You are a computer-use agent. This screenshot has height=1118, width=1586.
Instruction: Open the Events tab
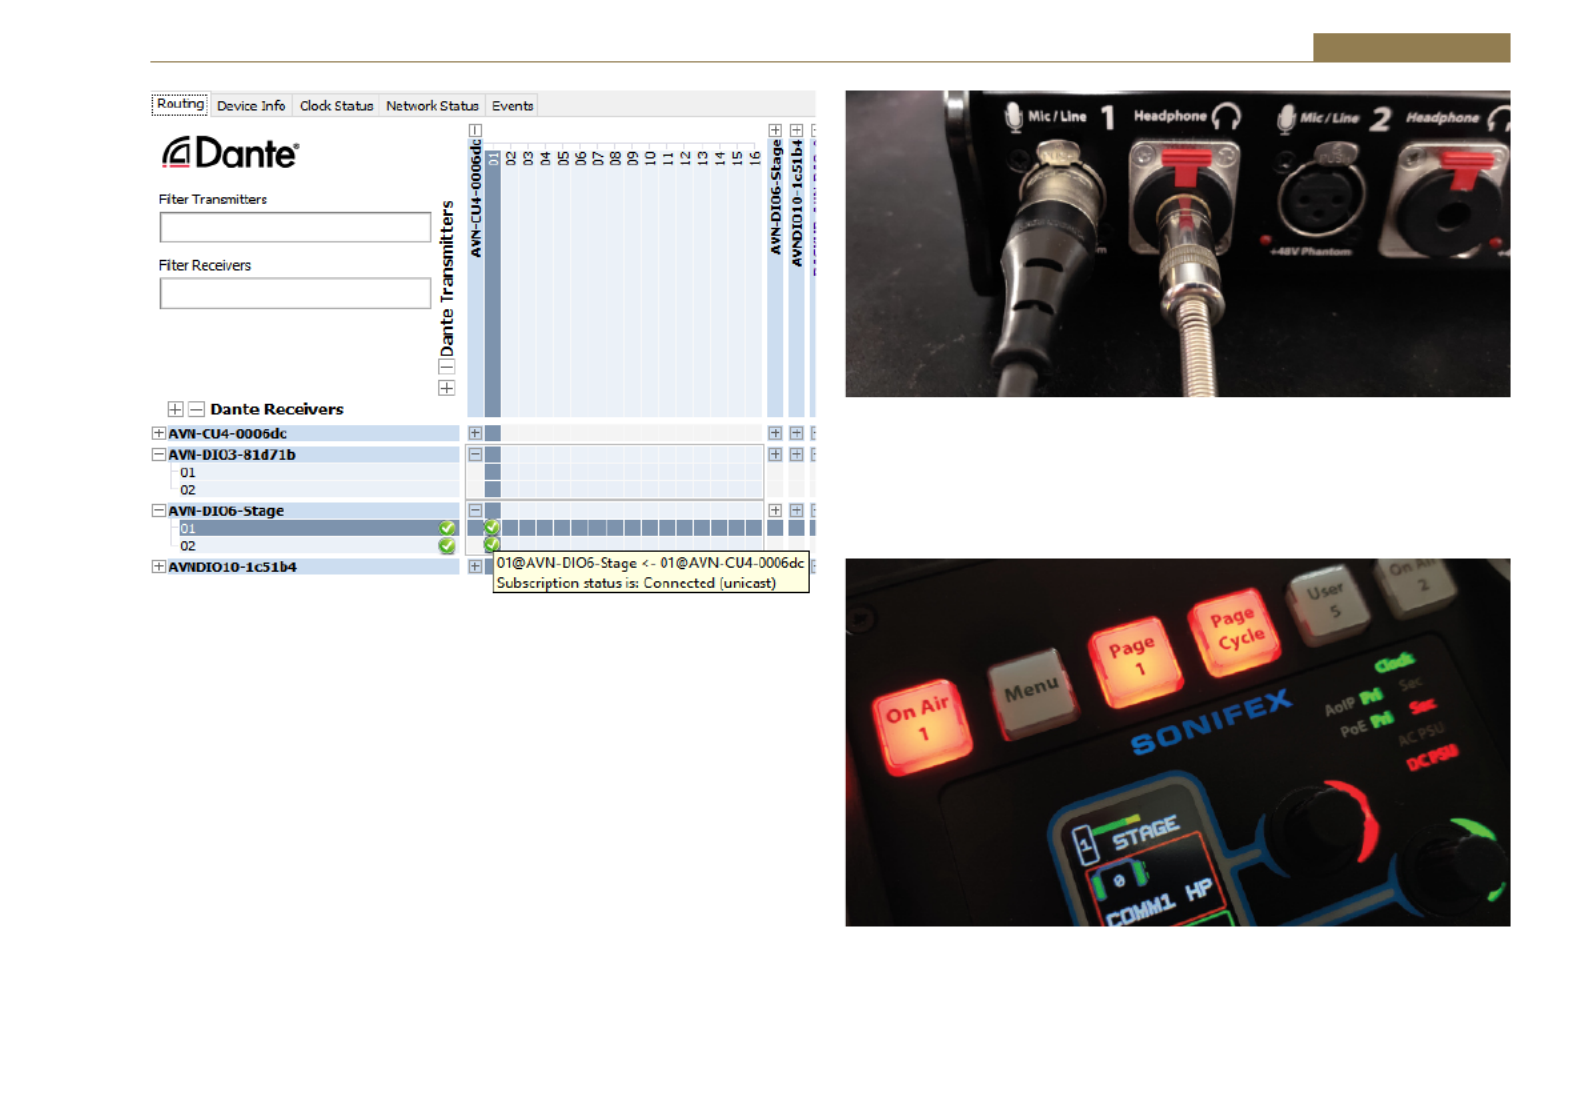(x=512, y=105)
